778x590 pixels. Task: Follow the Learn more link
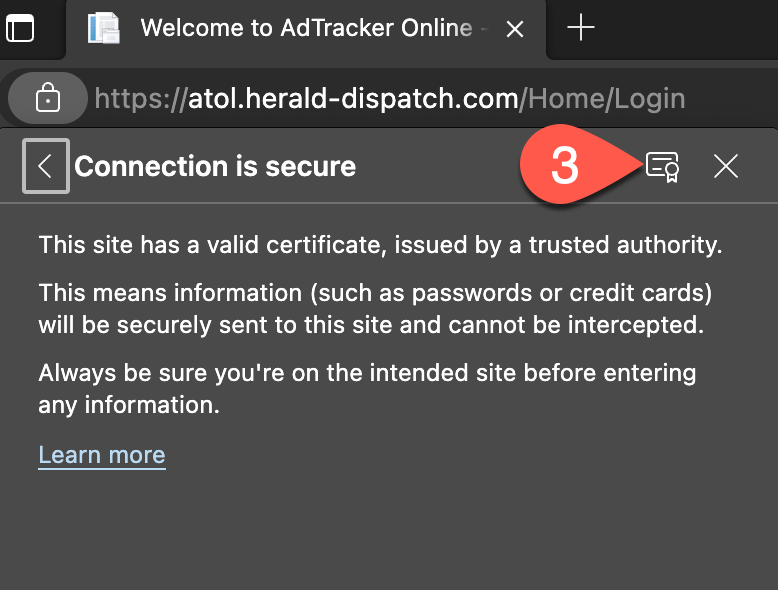point(102,455)
